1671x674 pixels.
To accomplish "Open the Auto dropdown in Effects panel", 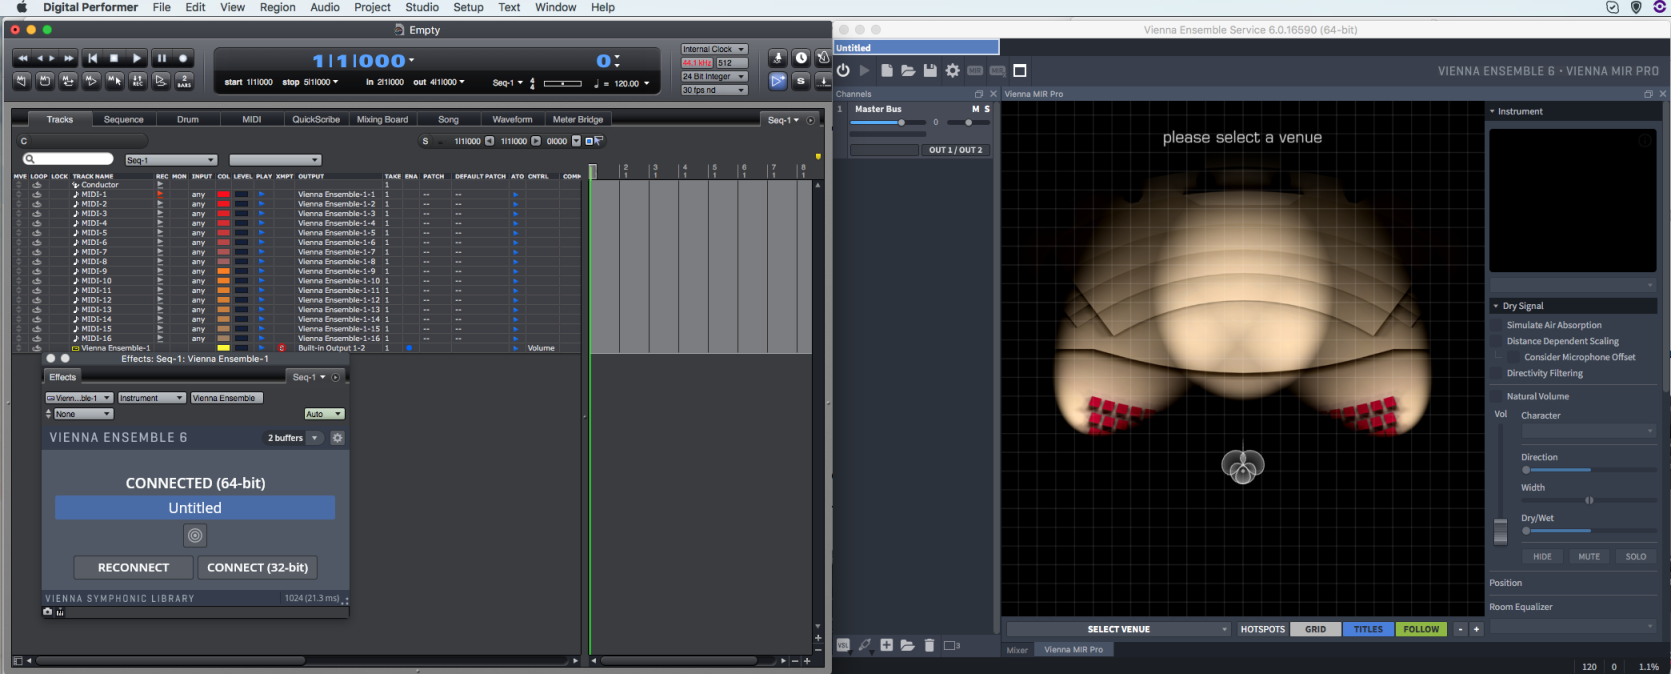I will [324, 414].
